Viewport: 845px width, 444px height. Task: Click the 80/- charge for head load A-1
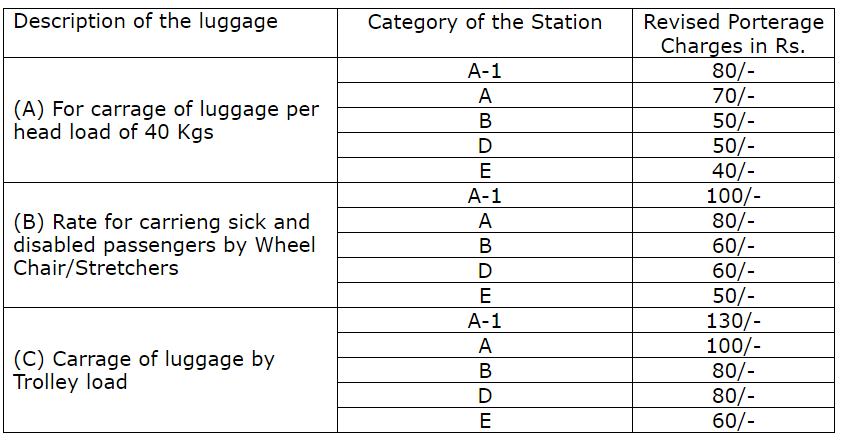pos(733,71)
